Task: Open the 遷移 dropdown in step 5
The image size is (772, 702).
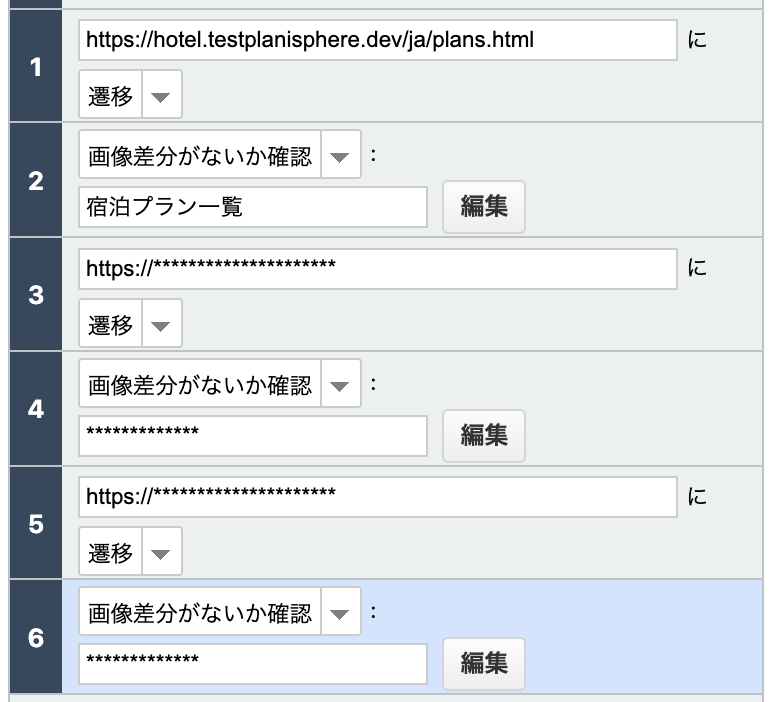Action: coord(130,551)
